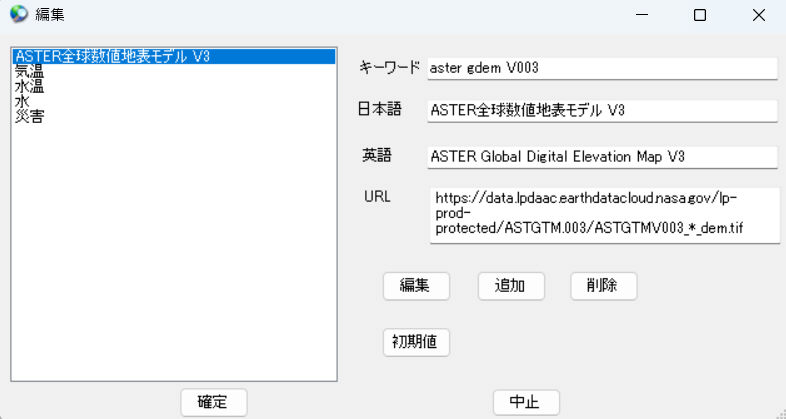Click into the 日本語 name field
This screenshot has width=786, height=419.
click(601, 110)
